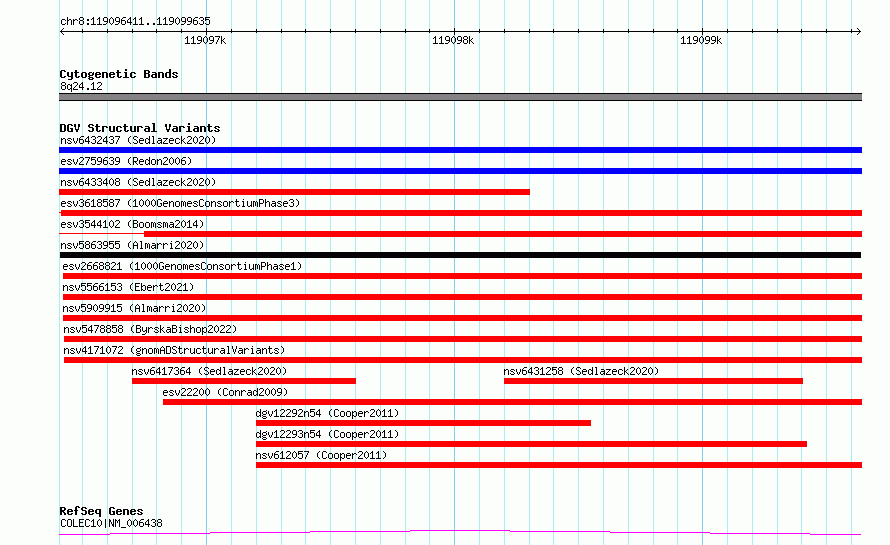Open variant esv2759639 (Redon2006) label
Image resolution: width=890 pixels, height=545 pixels.
pyautogui.click(x=126, y=161)
